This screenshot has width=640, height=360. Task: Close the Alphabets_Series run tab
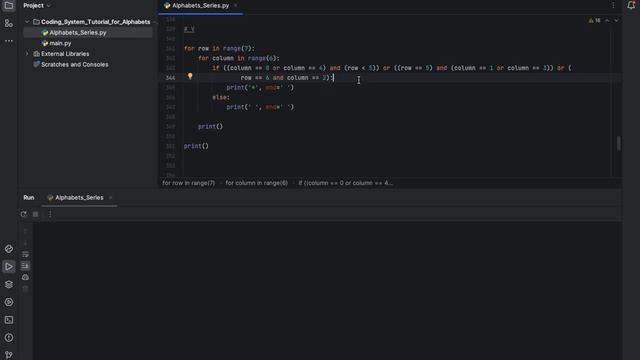point(110,198)
